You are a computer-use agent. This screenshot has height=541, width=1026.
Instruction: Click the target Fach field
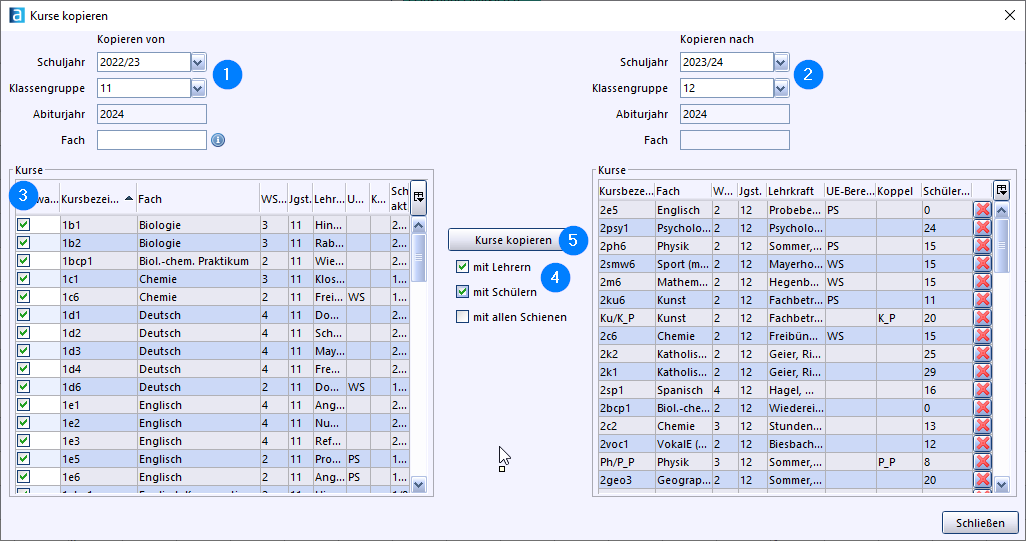(x=734, y=140)
